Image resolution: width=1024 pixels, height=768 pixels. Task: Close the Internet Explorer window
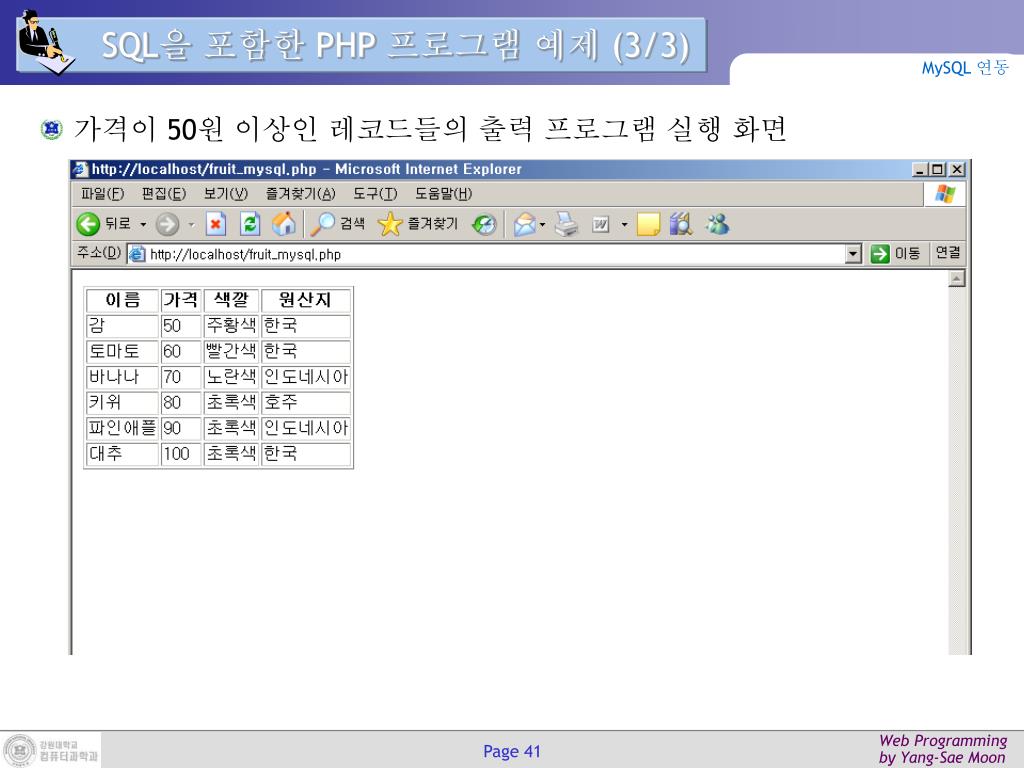[957, 170]
